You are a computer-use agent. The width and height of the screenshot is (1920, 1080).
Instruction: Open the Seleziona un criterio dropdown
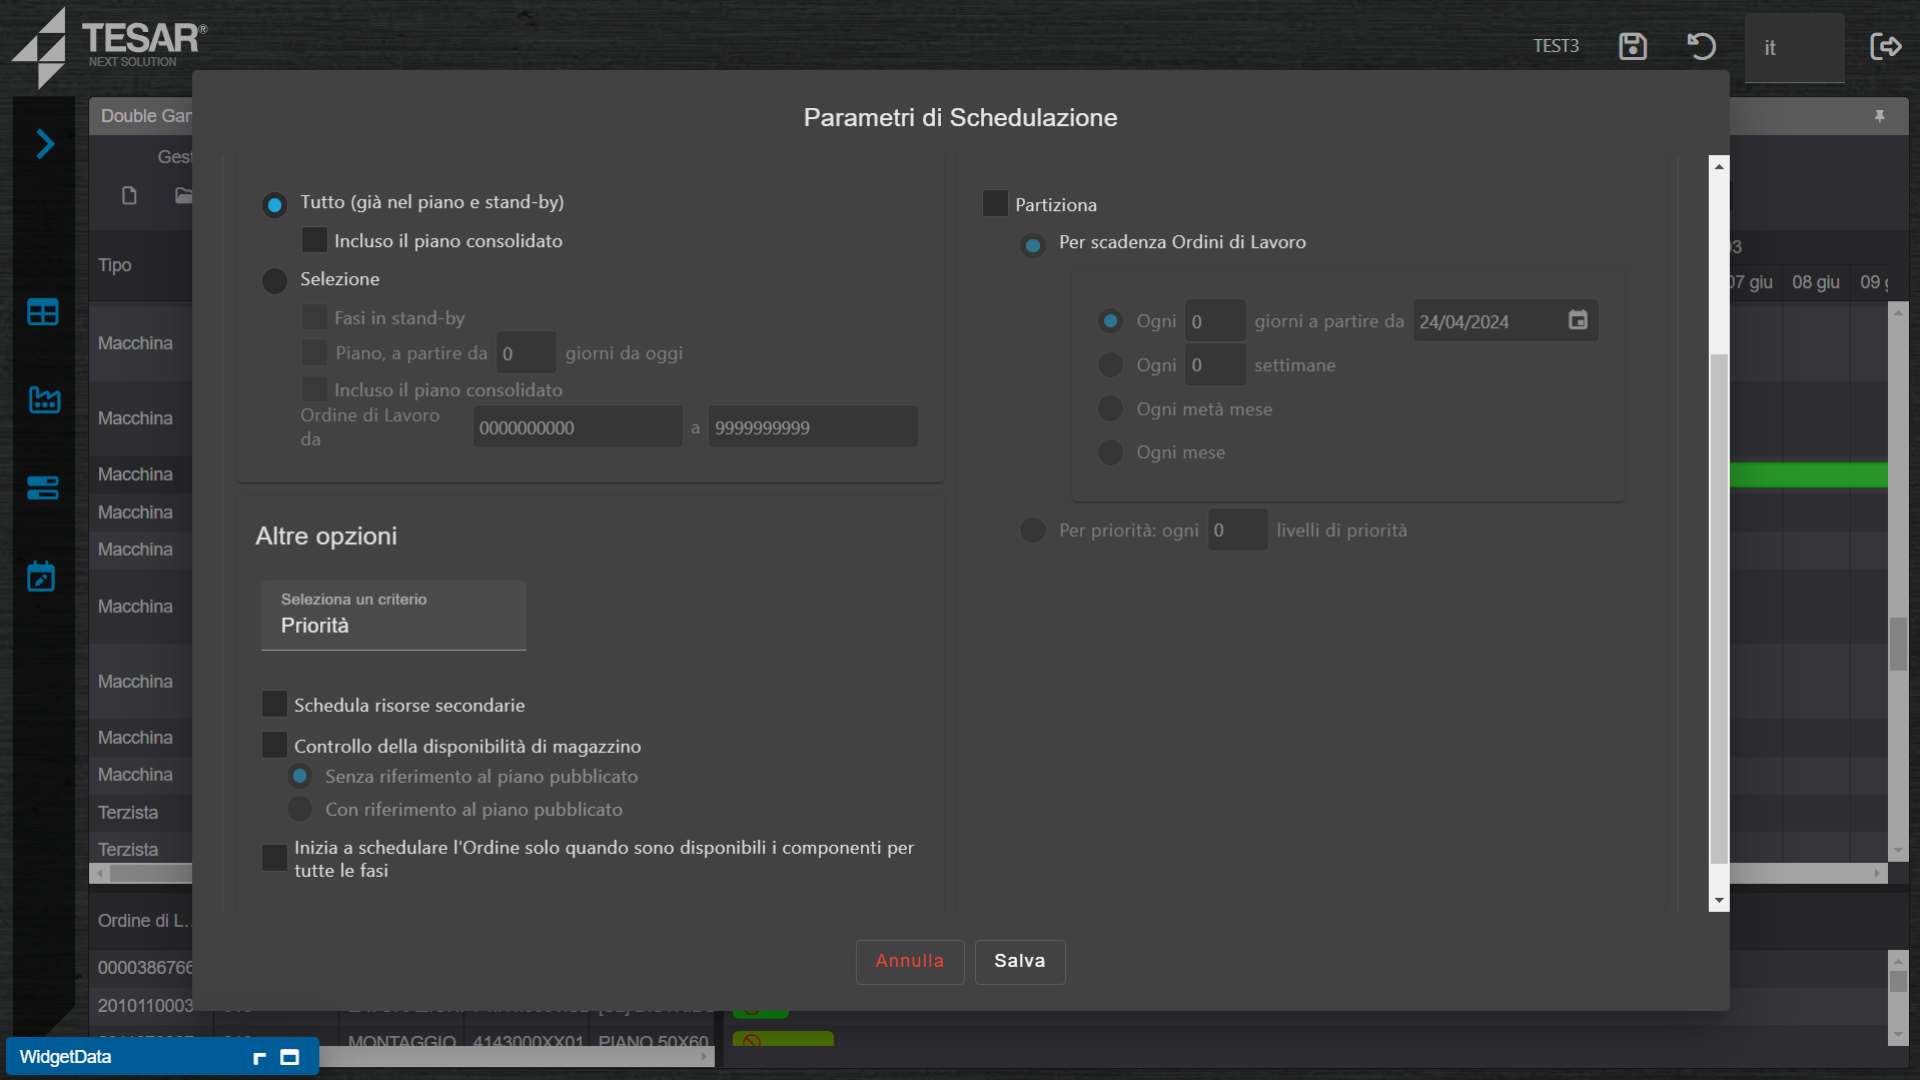393,615
